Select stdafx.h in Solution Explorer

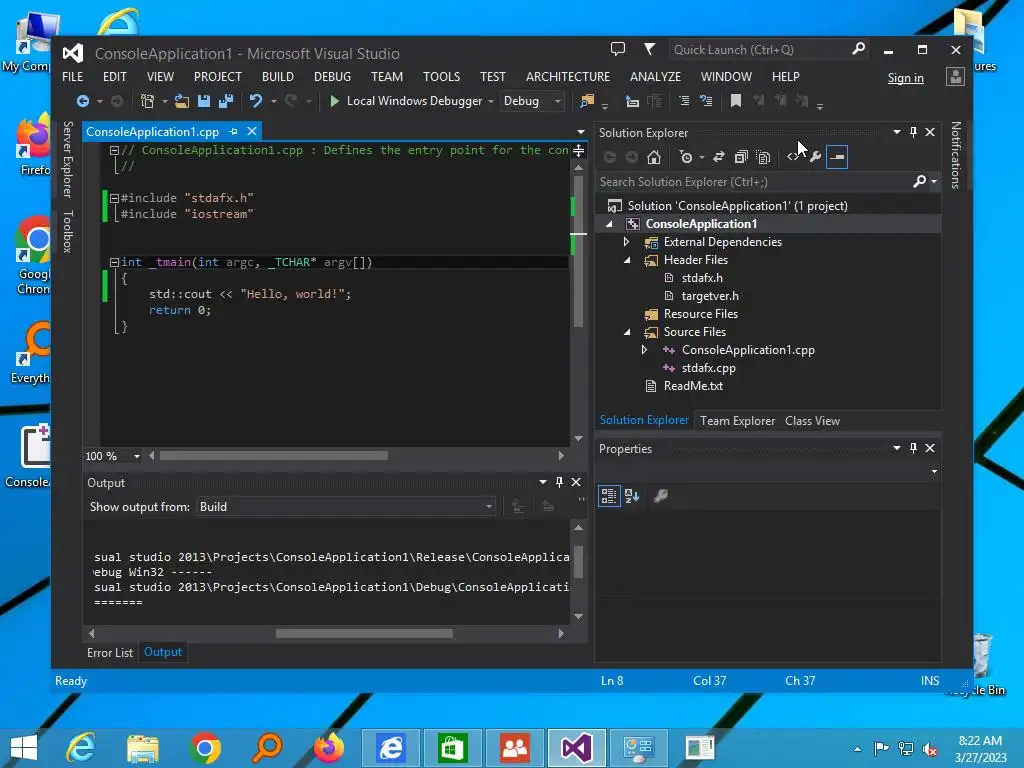(702, 278)
